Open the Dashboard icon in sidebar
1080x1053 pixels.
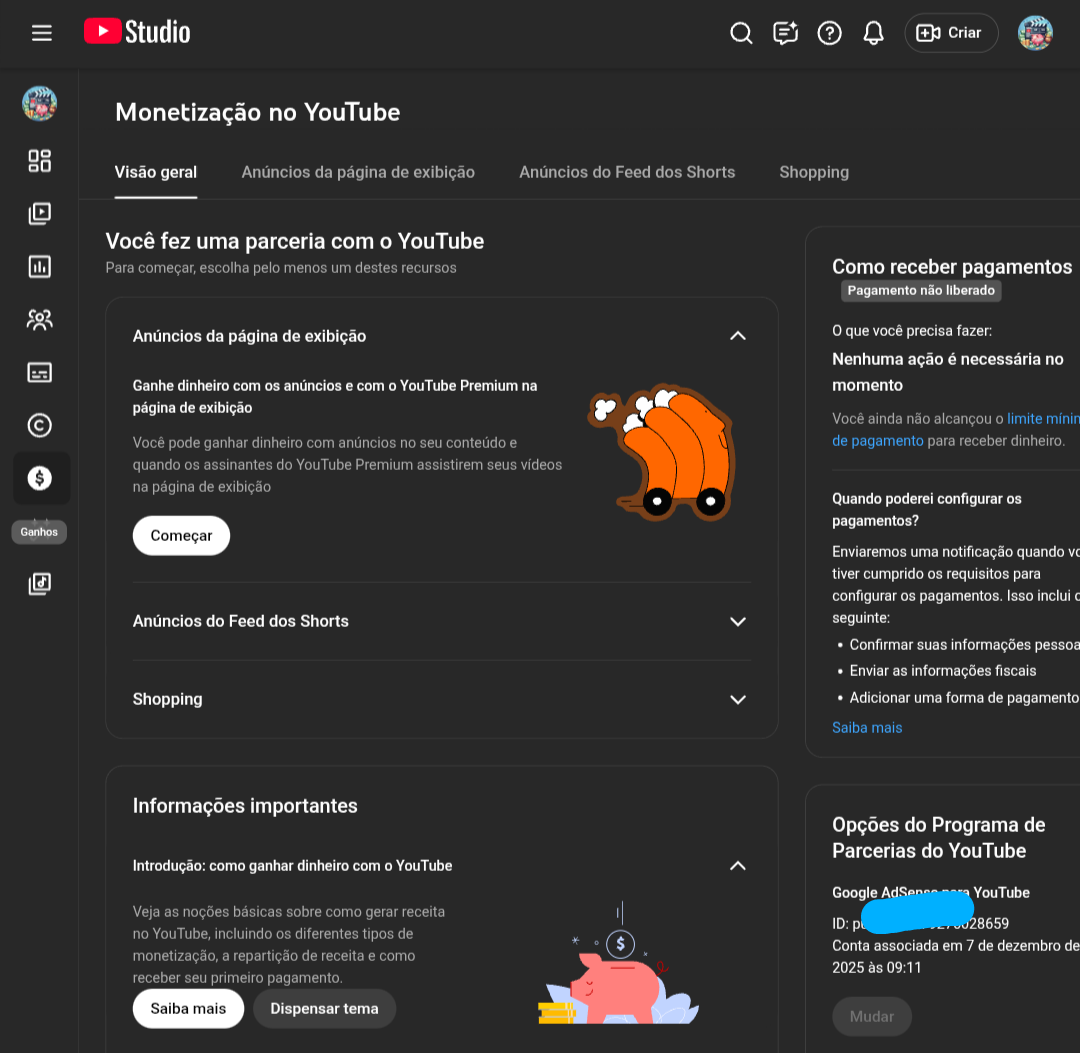(40, 161)
